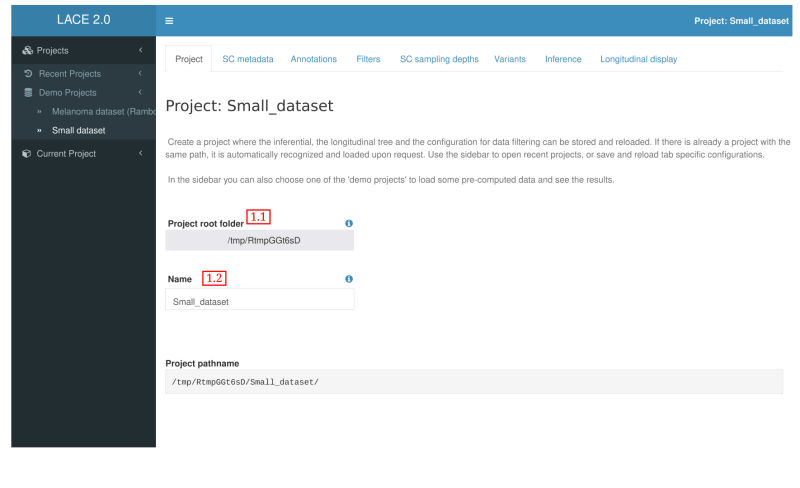This screenshot has width=800, height=488.
Task: Open the Longitudinal display tab
Action: click(x=638, y=59)
